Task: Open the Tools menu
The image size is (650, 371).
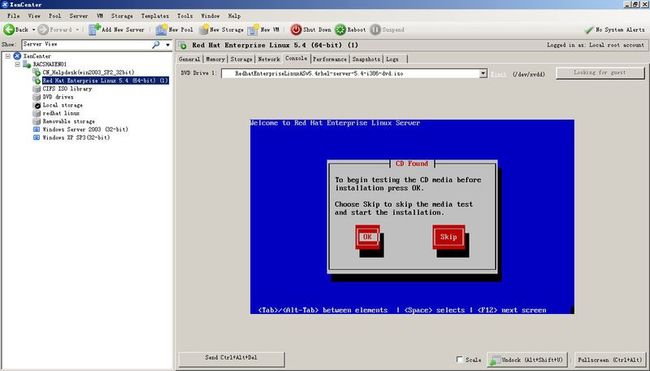Action: click(x=185, y=16)
